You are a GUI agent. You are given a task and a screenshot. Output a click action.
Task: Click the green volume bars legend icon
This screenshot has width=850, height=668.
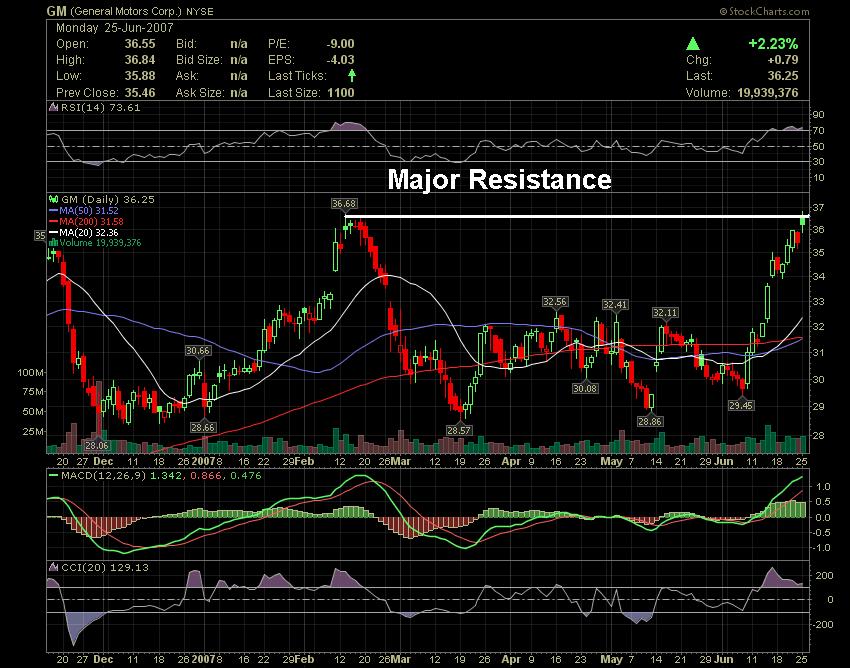tap(54, 242)
